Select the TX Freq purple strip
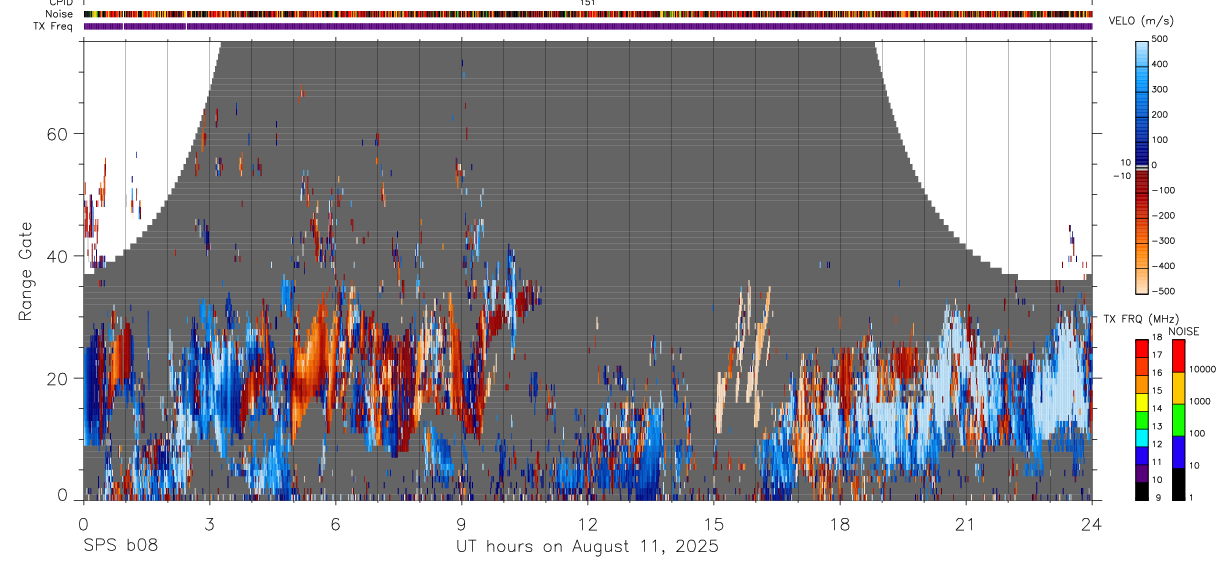The image size is (1228, 567). pos(588,26)
